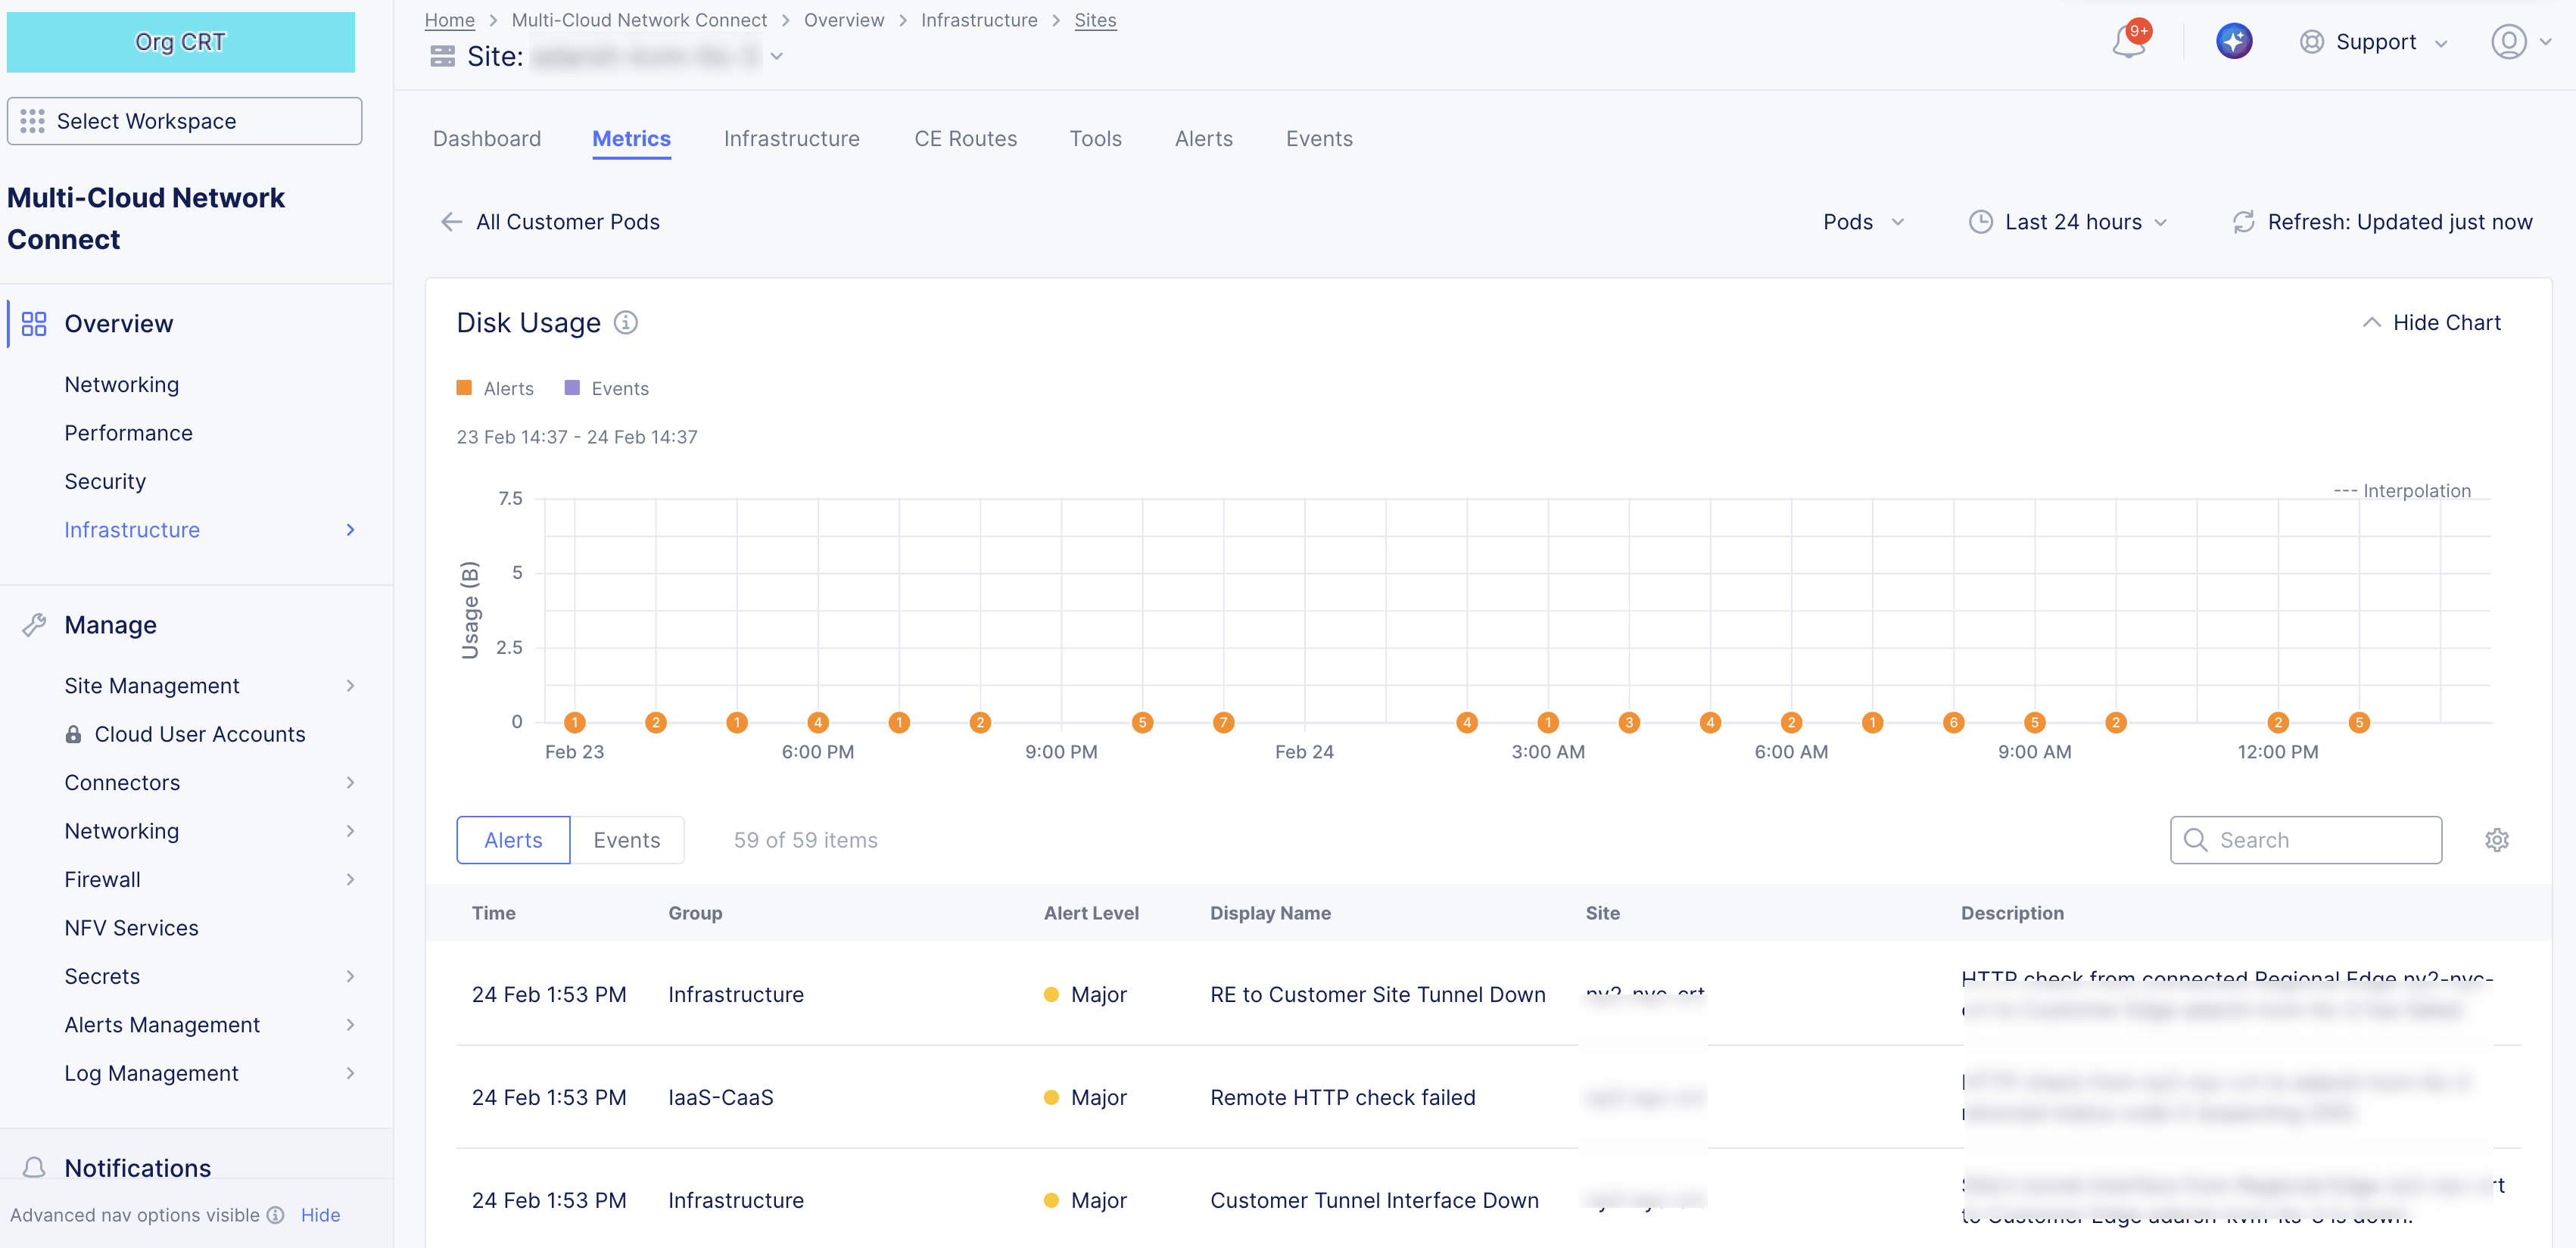This screenshot has height=1248, width=2576.
Task: Open the notifications bell icon
Action: pos(2128,42)
